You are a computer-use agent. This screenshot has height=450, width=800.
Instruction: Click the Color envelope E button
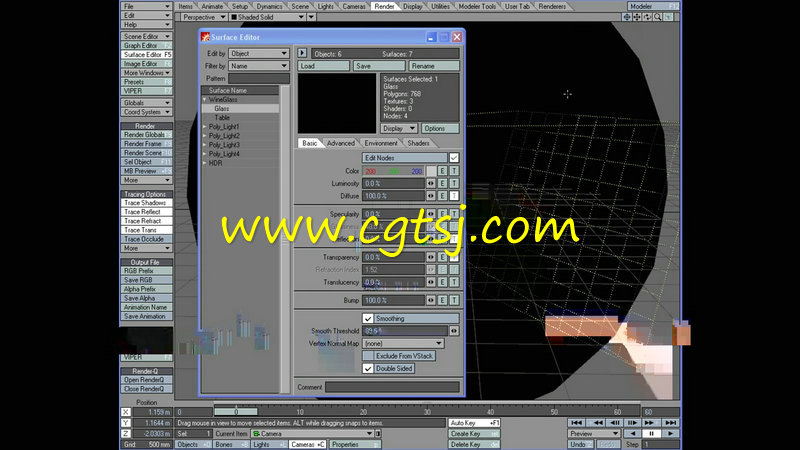coord(442,171)
